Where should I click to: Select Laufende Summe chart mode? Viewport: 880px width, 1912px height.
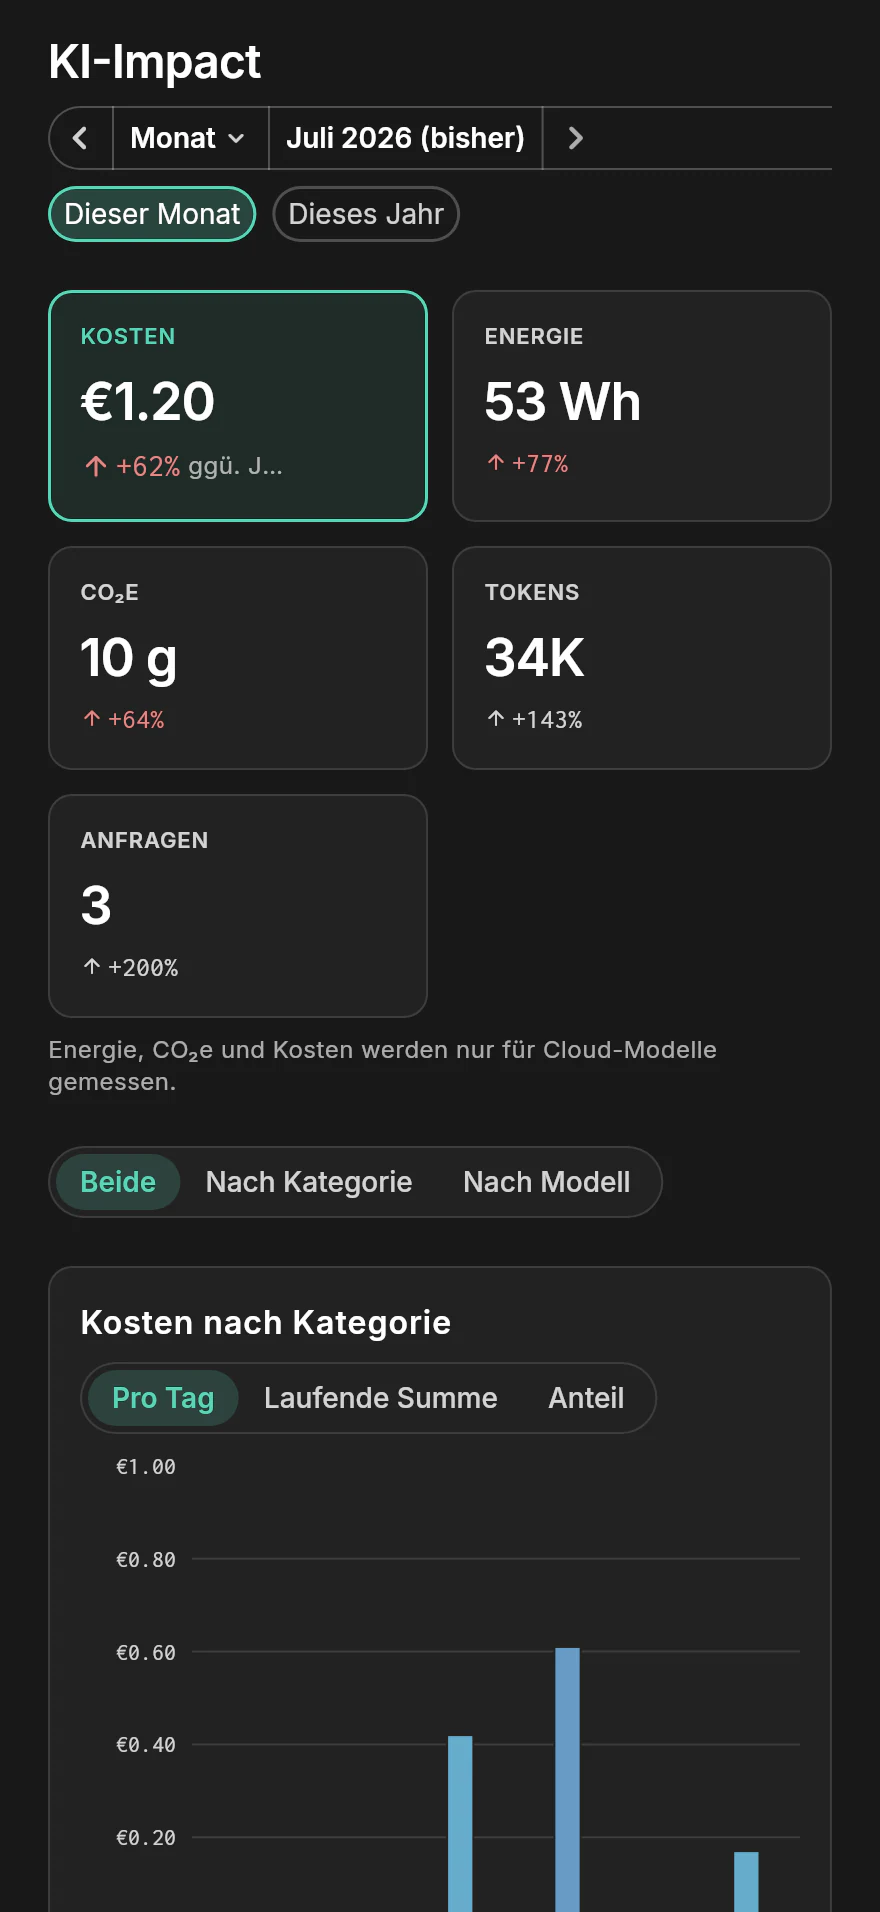point(381,1398)
